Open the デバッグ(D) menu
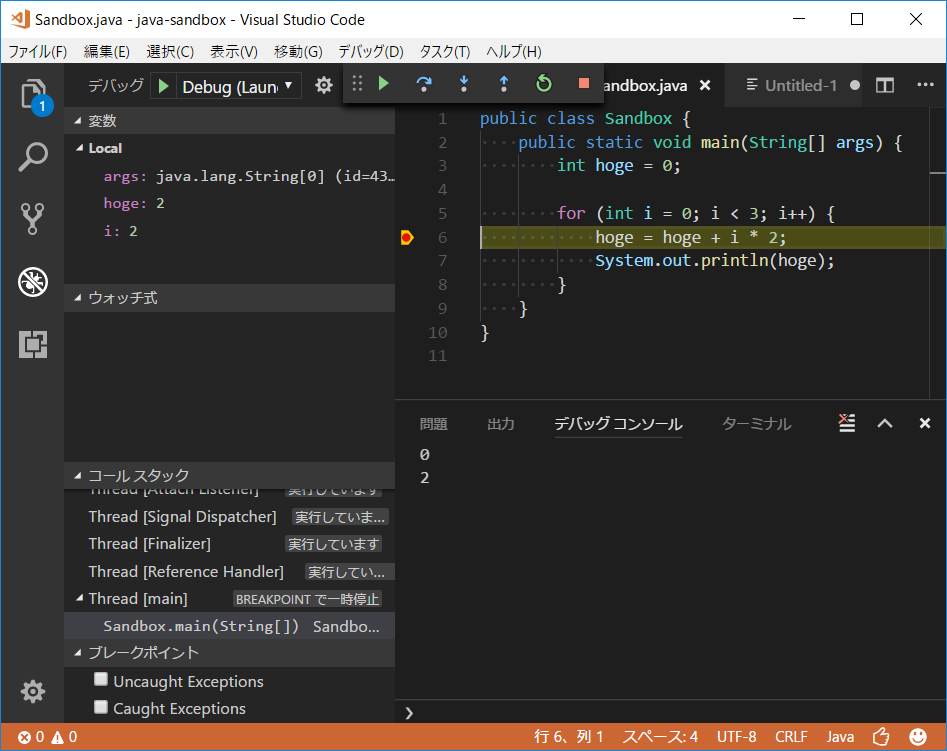The height and width of the screenshot is (751, 947). pos(370,51)
